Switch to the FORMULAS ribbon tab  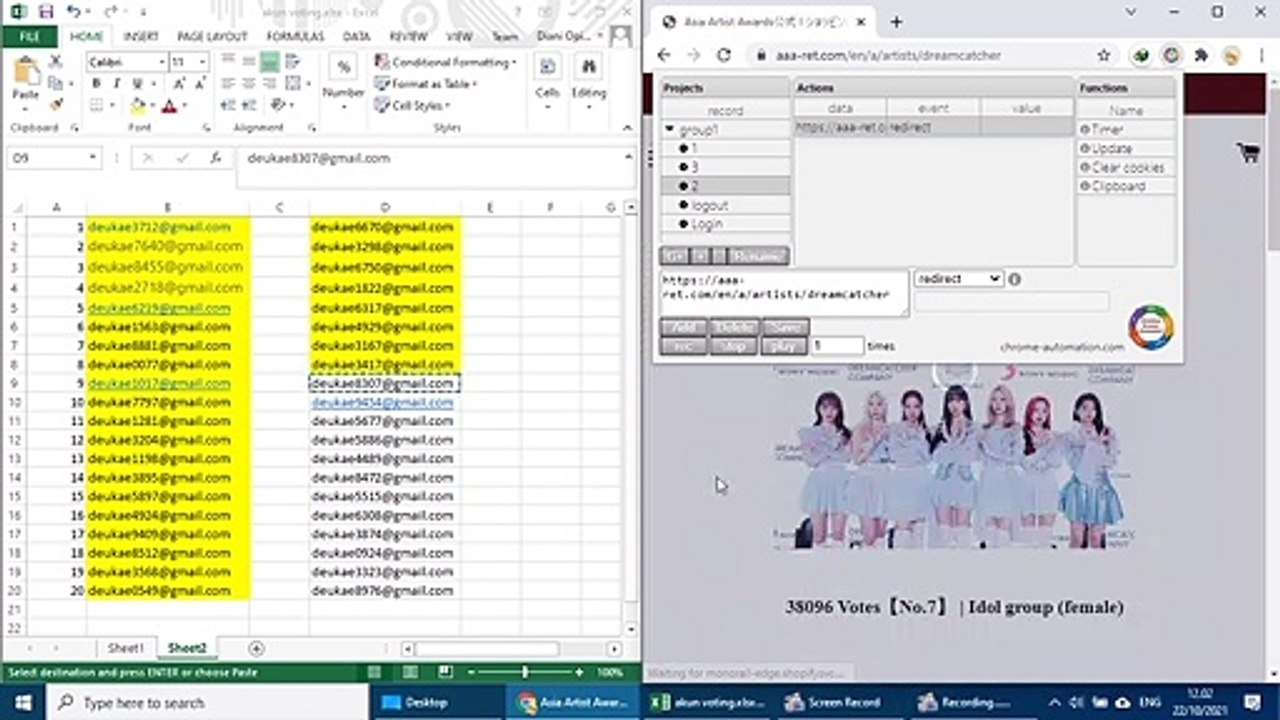[x=295, y=36]
